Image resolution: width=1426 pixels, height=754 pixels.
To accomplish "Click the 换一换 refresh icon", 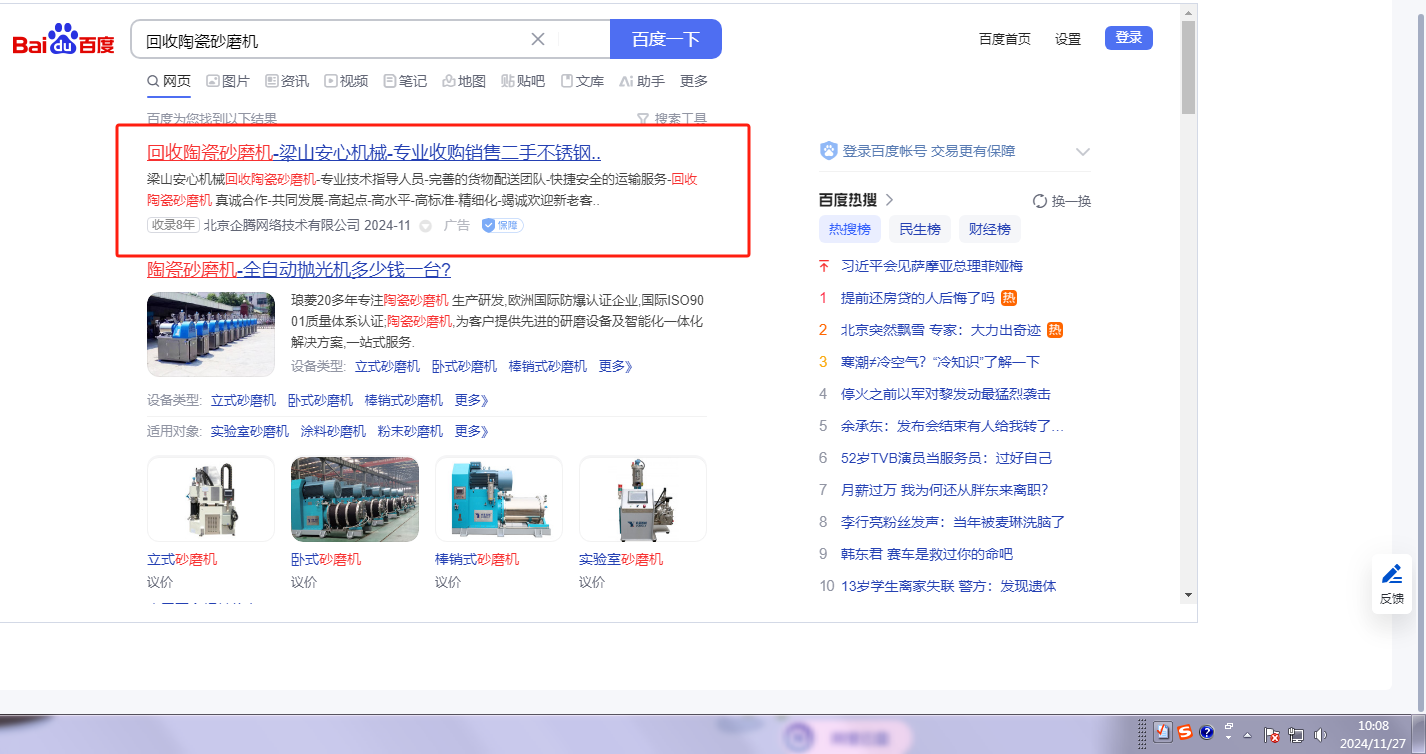I will coord(1039,201).
